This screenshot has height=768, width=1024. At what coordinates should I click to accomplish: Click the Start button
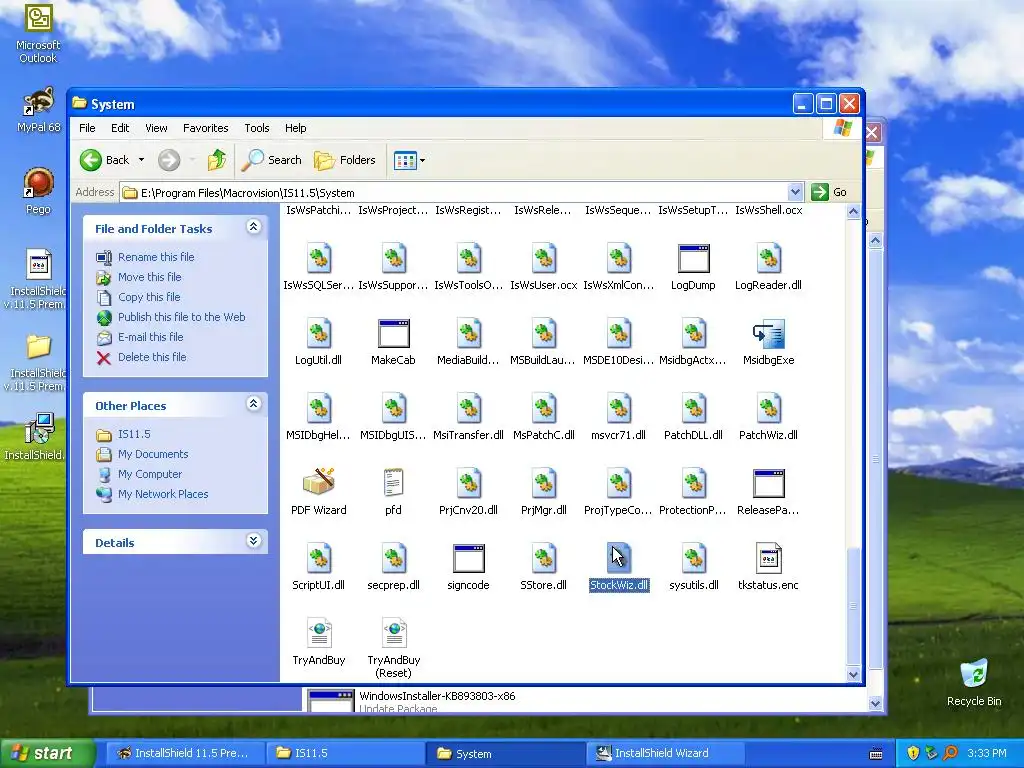point(47,753)
